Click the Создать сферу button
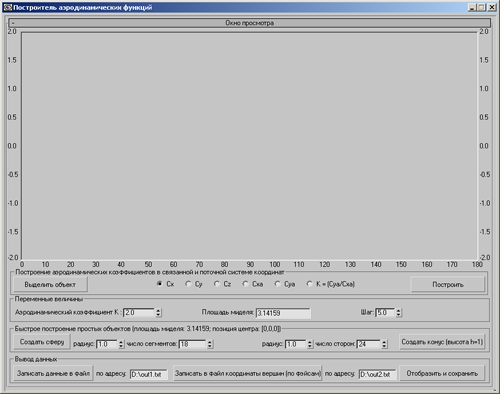This screenshot has width=500, height=394. point(42,342)
